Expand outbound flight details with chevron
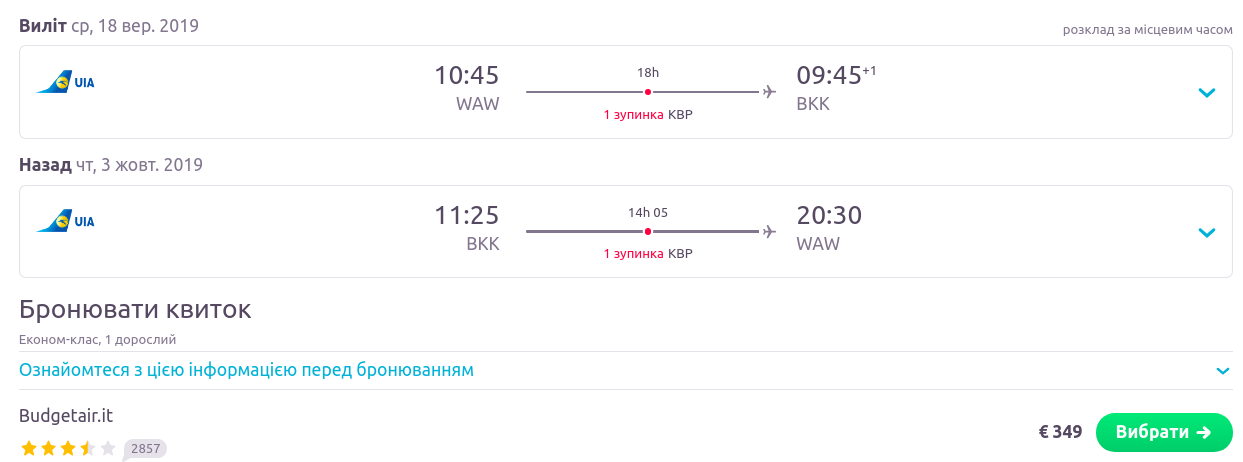Viewport: 1243px width, 462px height. 1207,93
